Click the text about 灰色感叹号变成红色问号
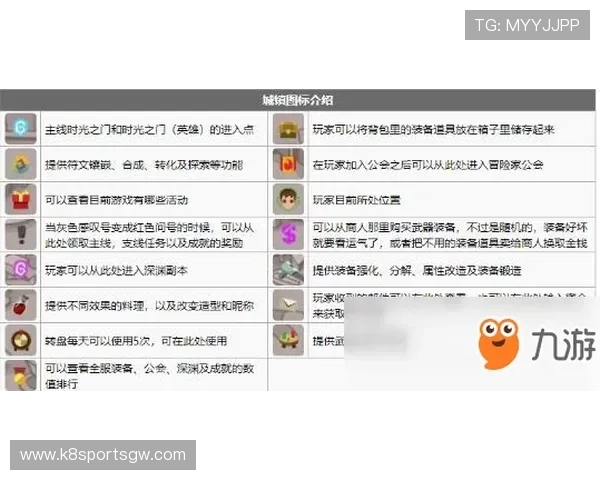 (x=149, y=235)
